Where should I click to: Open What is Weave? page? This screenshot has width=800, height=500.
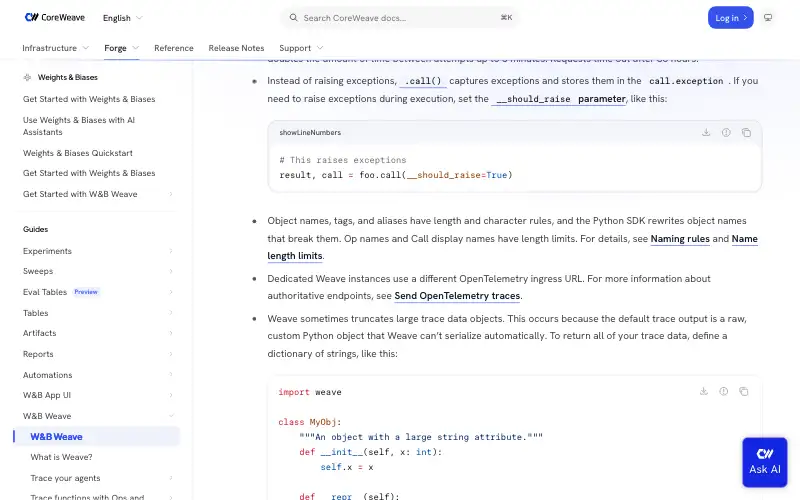click(61, 457)
